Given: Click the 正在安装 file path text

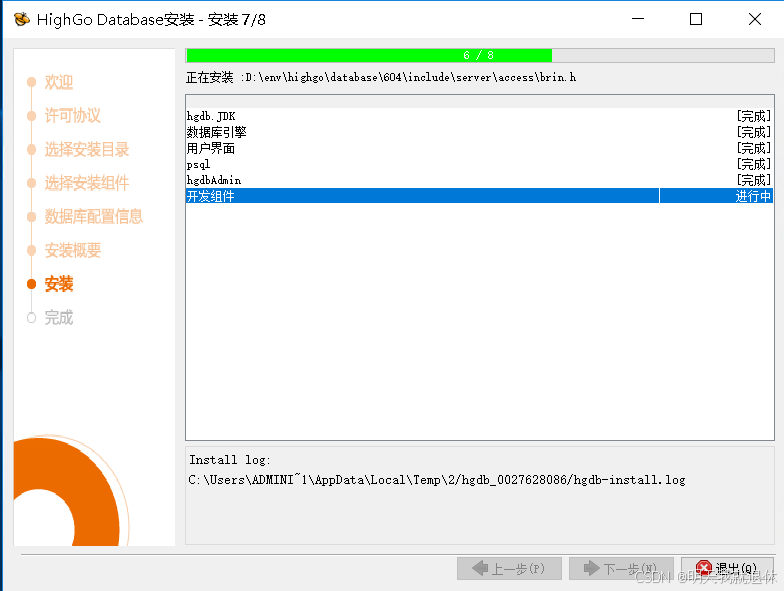Looking at the screenshot, I should [380, 78].
